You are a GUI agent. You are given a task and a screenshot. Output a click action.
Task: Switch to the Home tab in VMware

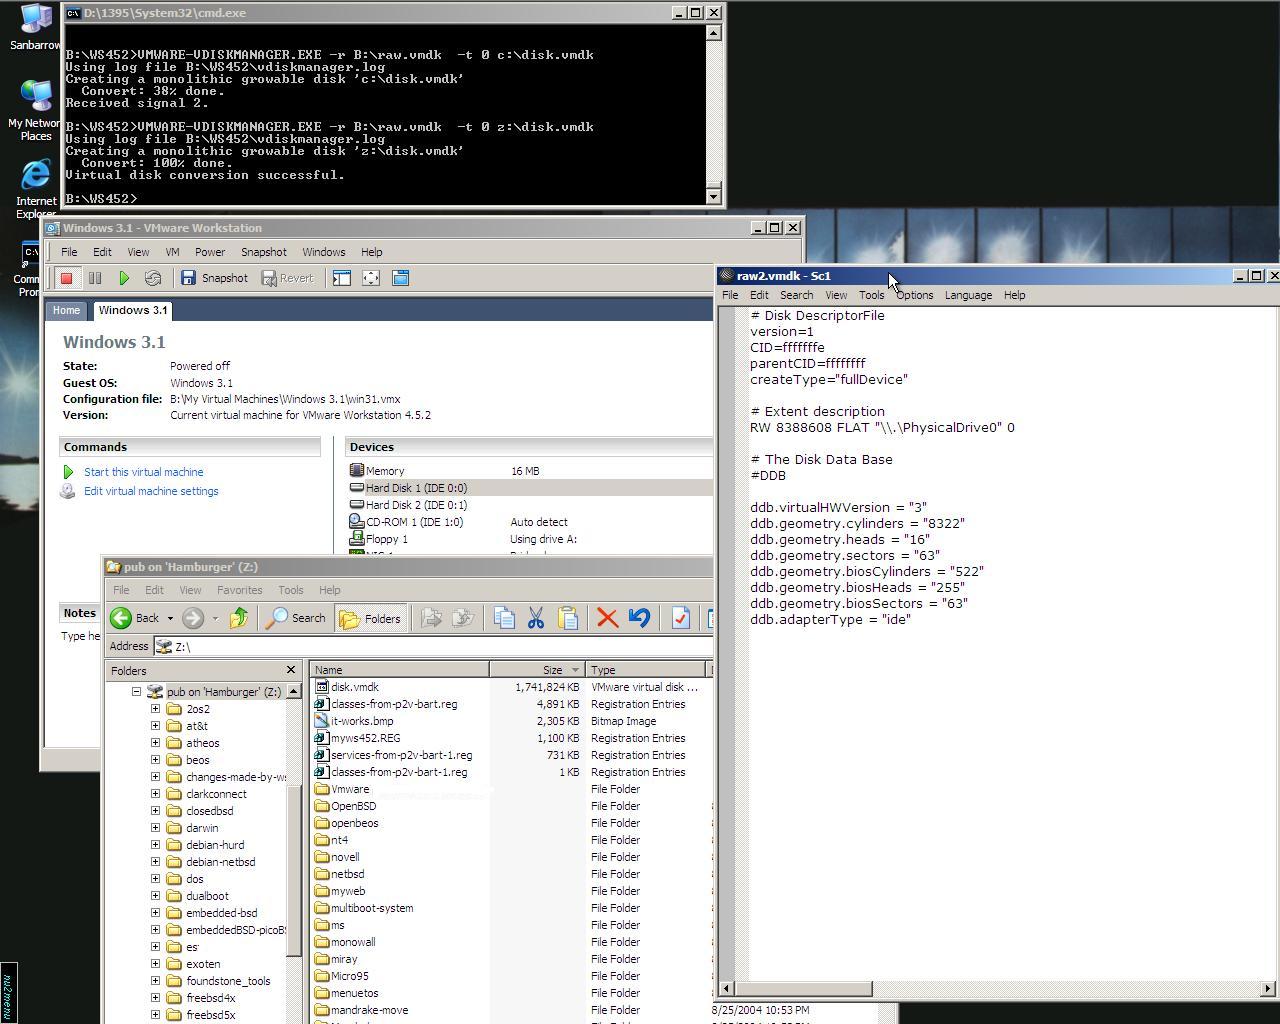66,310
